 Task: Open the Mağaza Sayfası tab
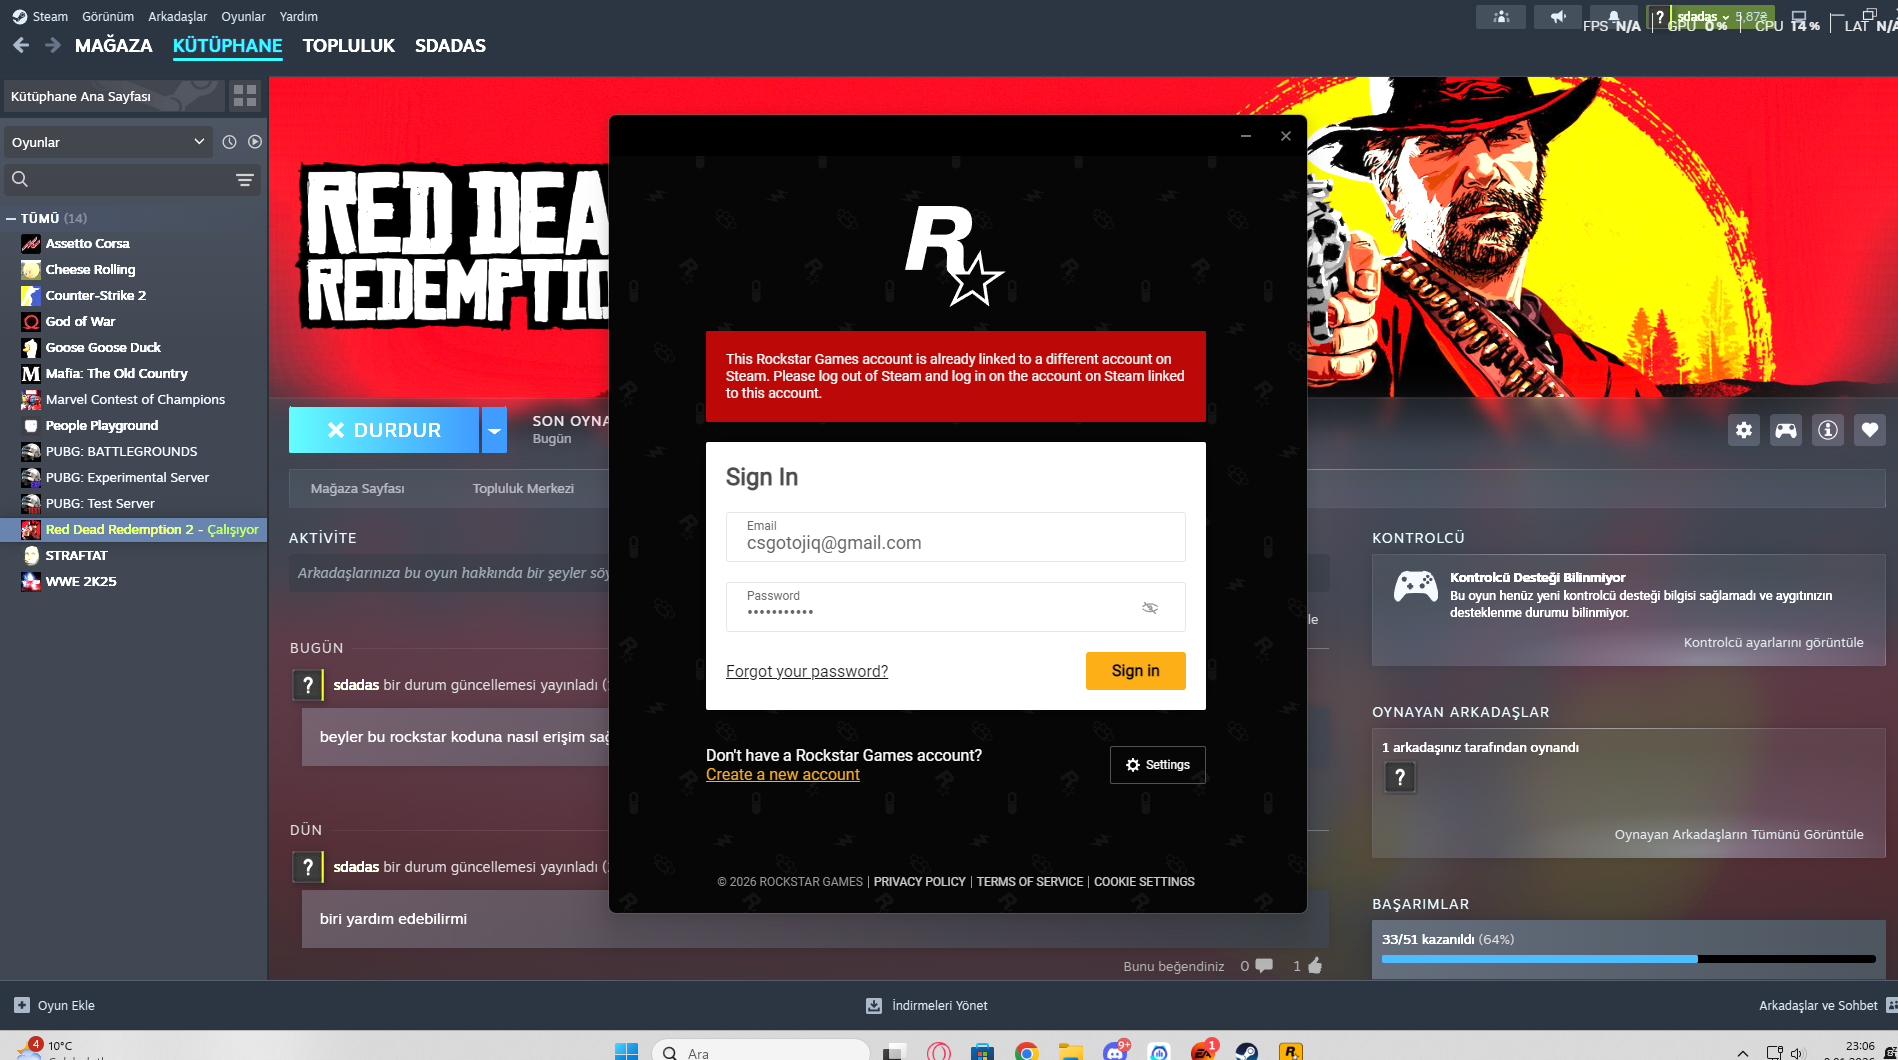pos(358,488)
